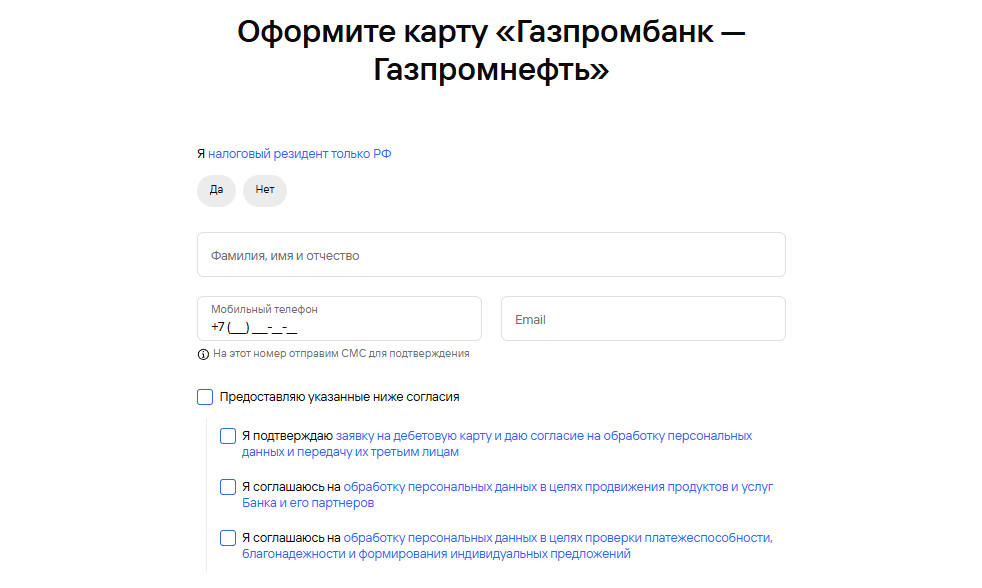Click the info icon beside the SMS hint

coord(203,354)
